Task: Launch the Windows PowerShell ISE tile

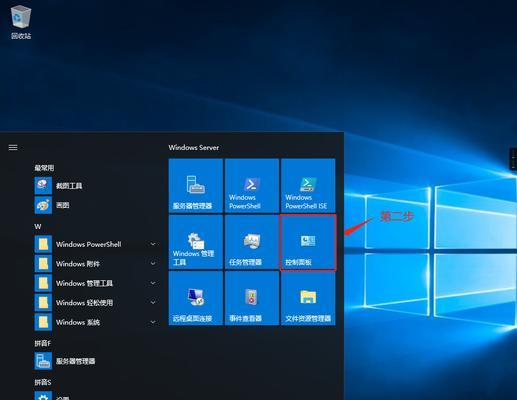Action: pyautogui.click(x=308, y=186)
